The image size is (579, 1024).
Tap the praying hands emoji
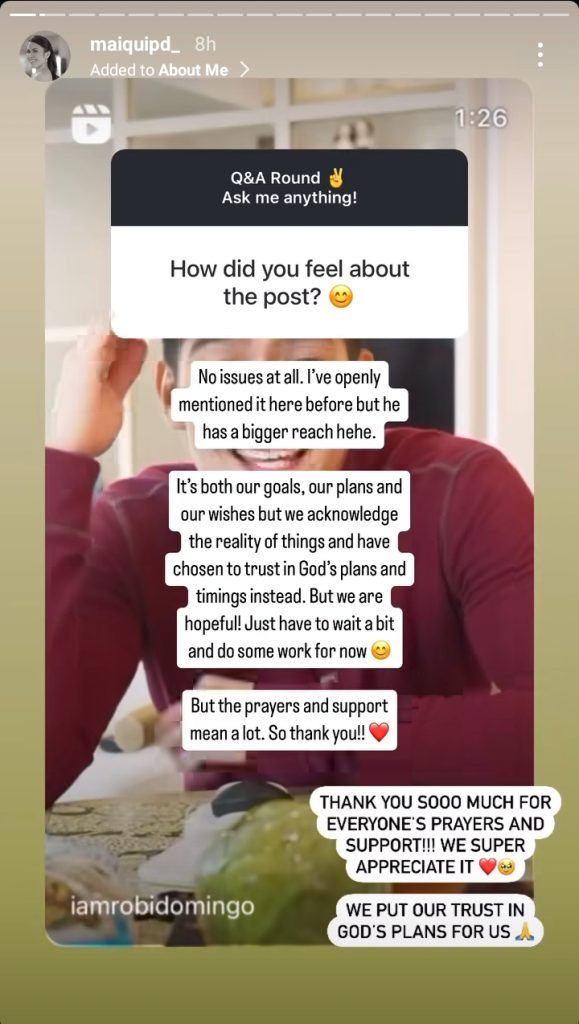[524, 931]
